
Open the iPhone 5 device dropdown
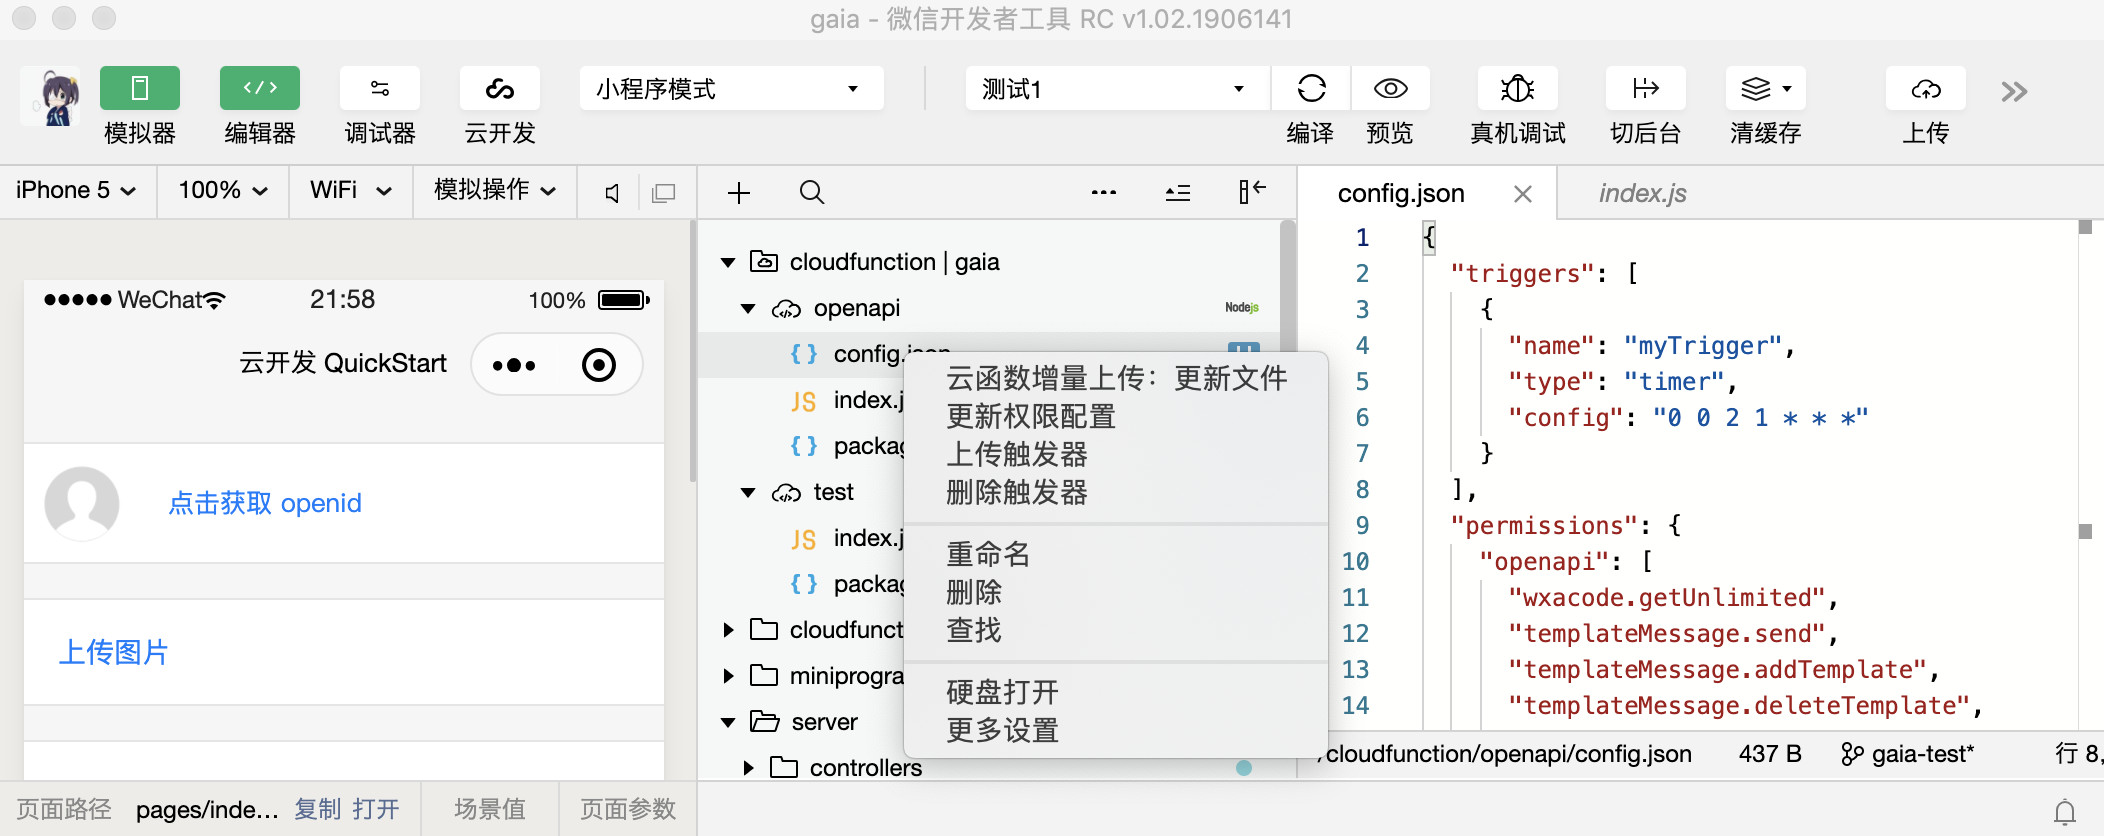(x=76, y=190)
